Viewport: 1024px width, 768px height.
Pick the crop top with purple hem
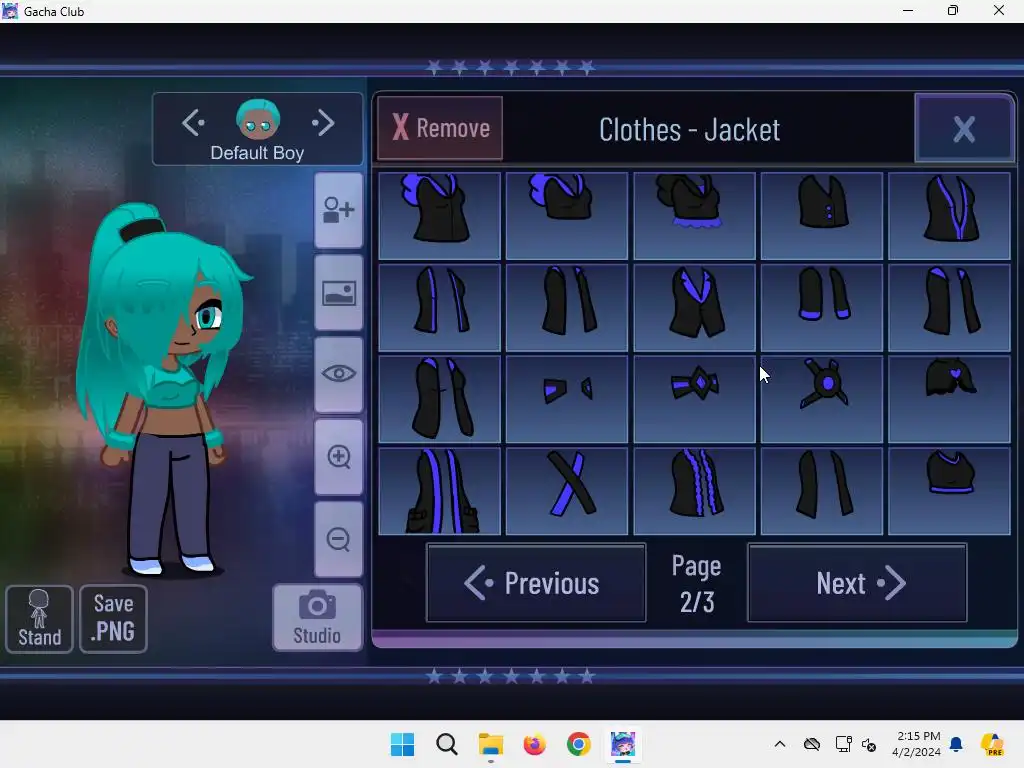949,490
